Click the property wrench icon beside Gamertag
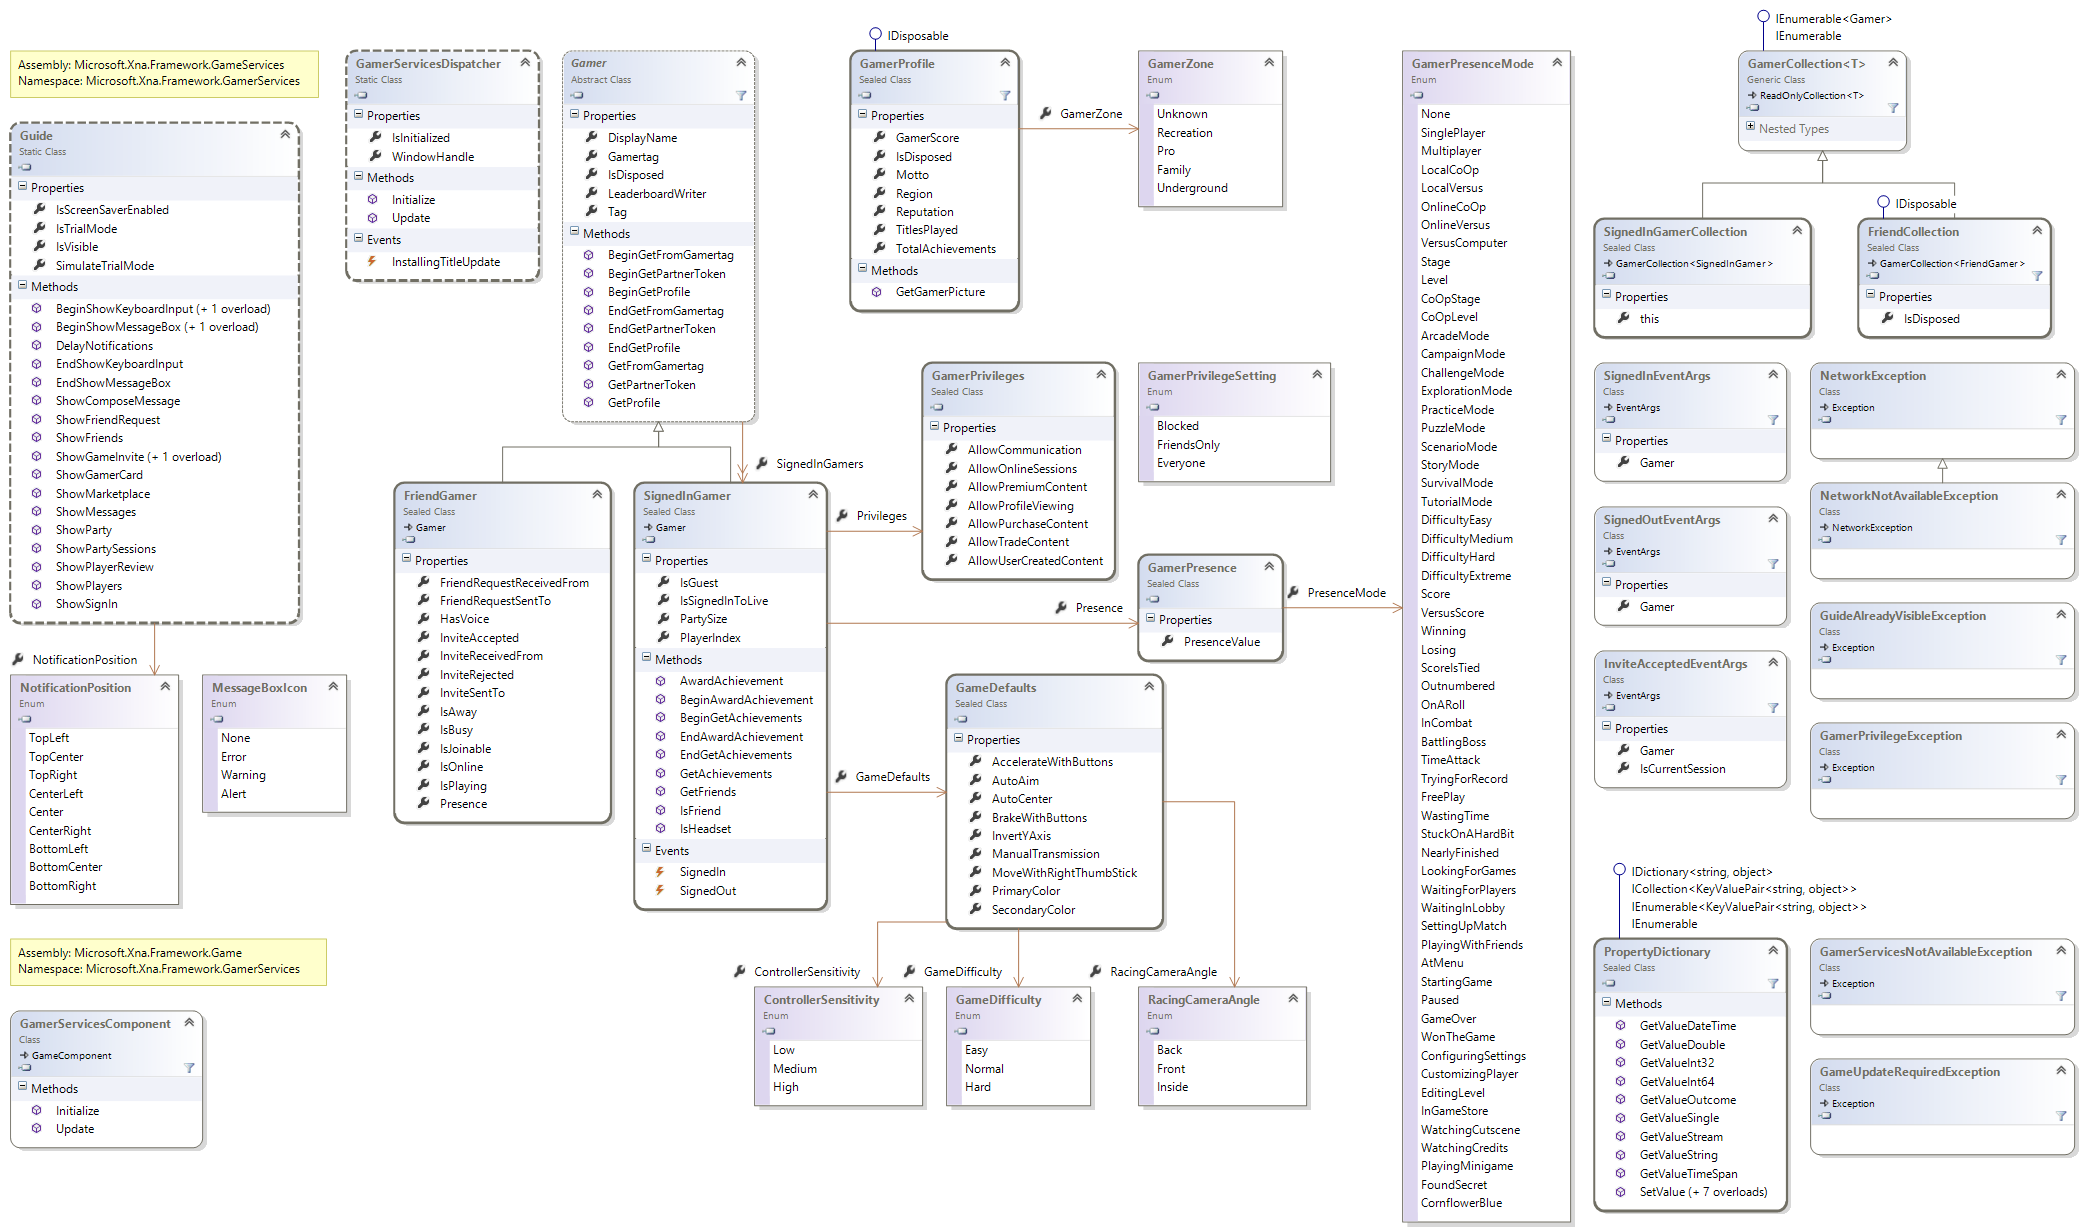The width and height of the screenshot is (2083, 1231). pos(591,157)
